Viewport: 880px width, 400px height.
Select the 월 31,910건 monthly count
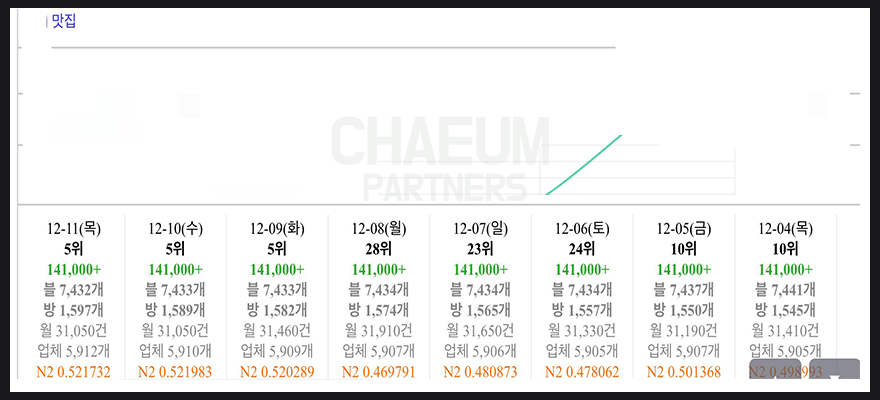click(x=379, y=330)
